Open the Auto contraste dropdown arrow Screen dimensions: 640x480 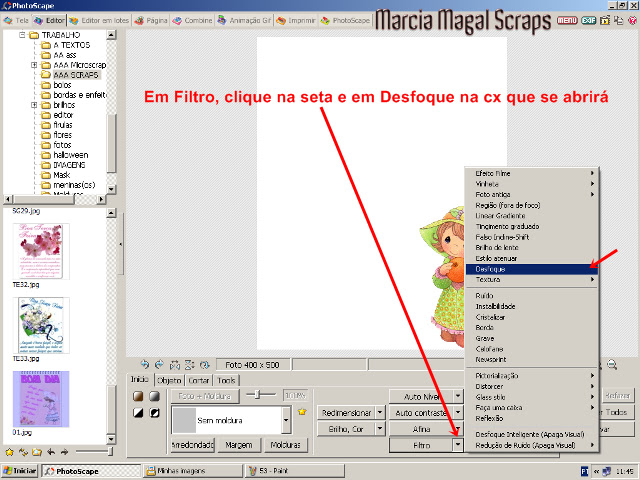pos(458,413)
